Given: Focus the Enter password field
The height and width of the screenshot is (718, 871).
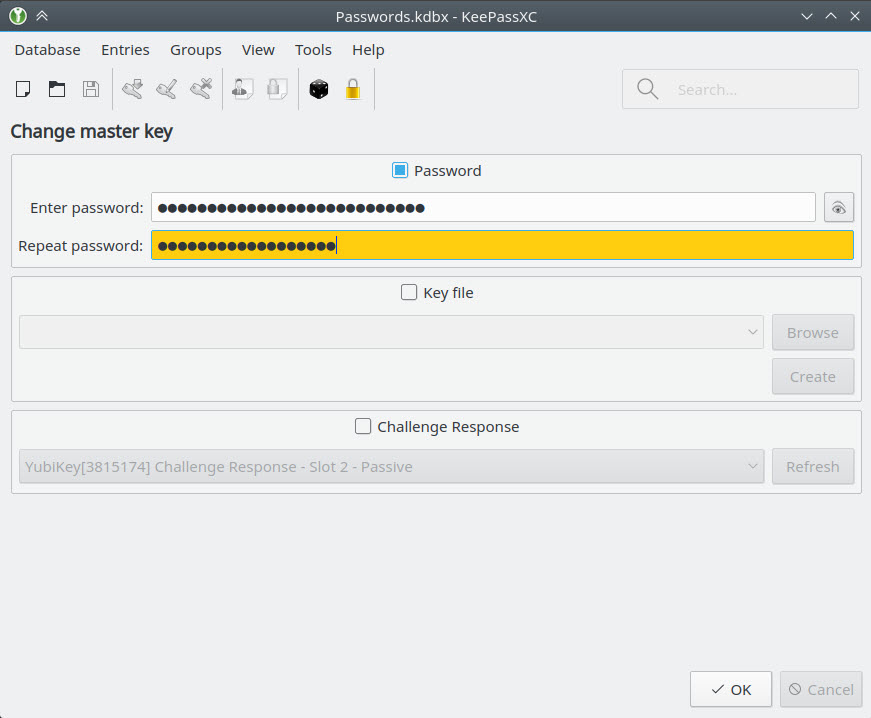Looking at the screenshot, I should (483, 208).
